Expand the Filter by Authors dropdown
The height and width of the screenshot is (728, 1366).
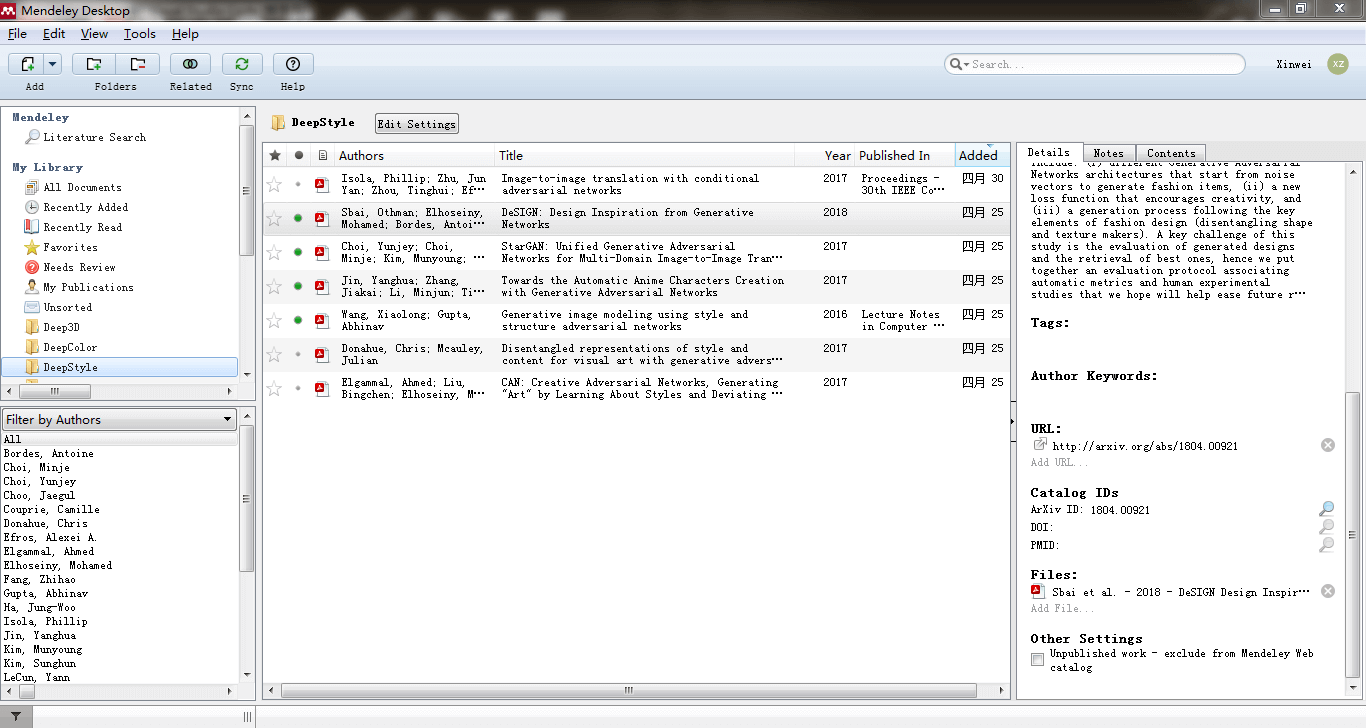[228, 420]
